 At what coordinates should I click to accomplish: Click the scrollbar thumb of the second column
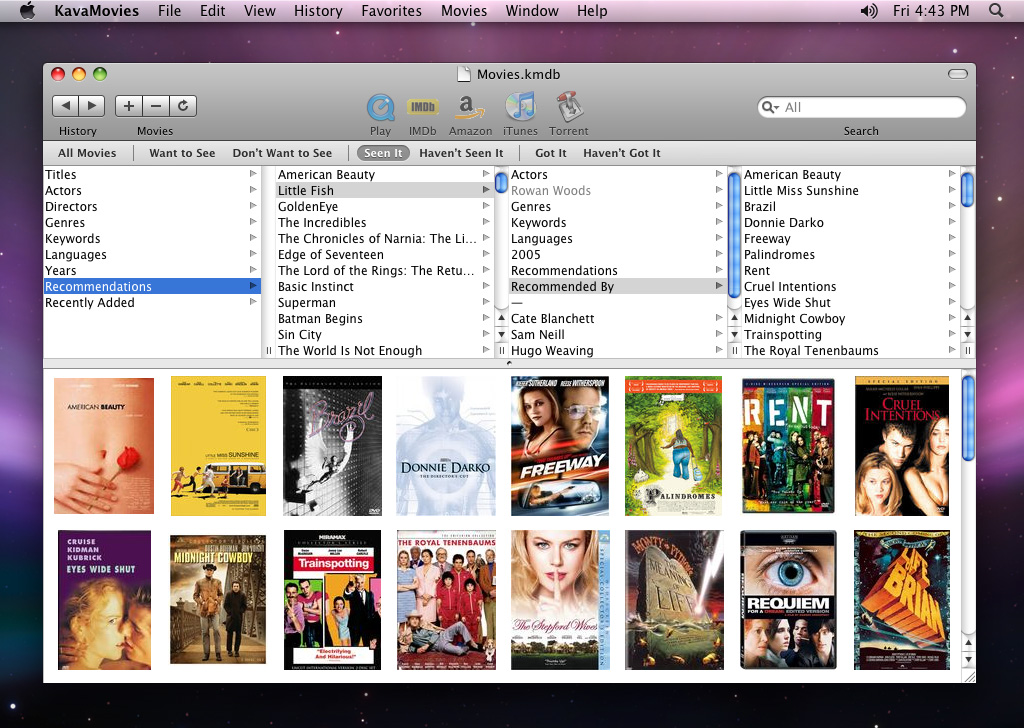click(x=502, y=181)
